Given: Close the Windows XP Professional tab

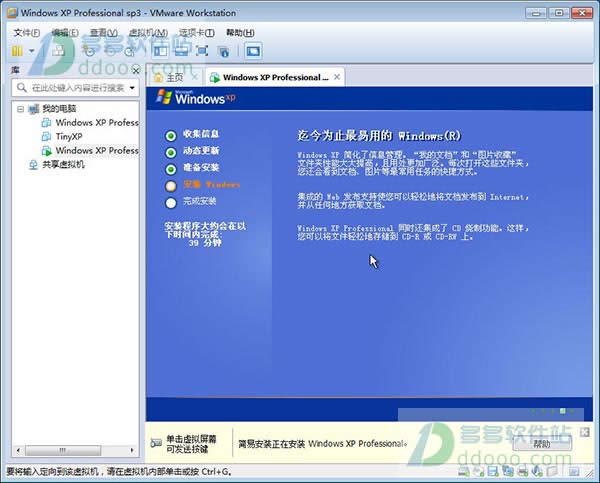Looking at the screenshot, I should (337, 77).
